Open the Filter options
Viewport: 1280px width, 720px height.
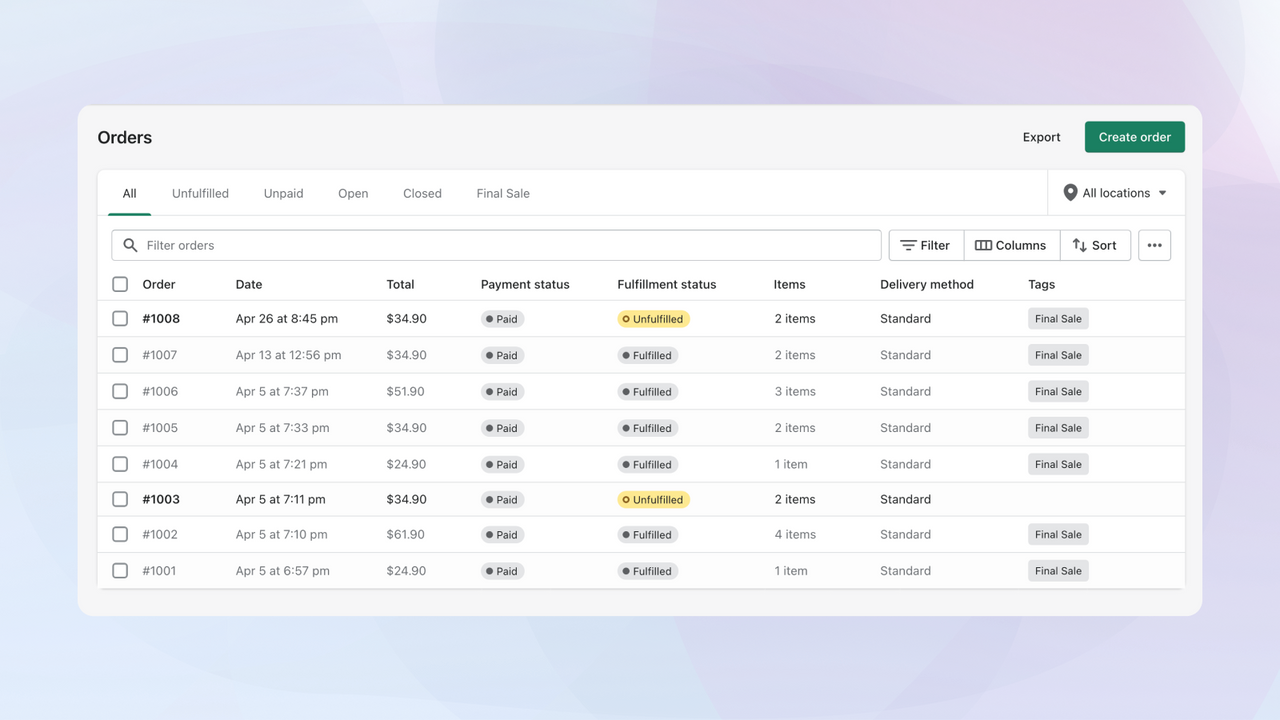pos(925,245)
